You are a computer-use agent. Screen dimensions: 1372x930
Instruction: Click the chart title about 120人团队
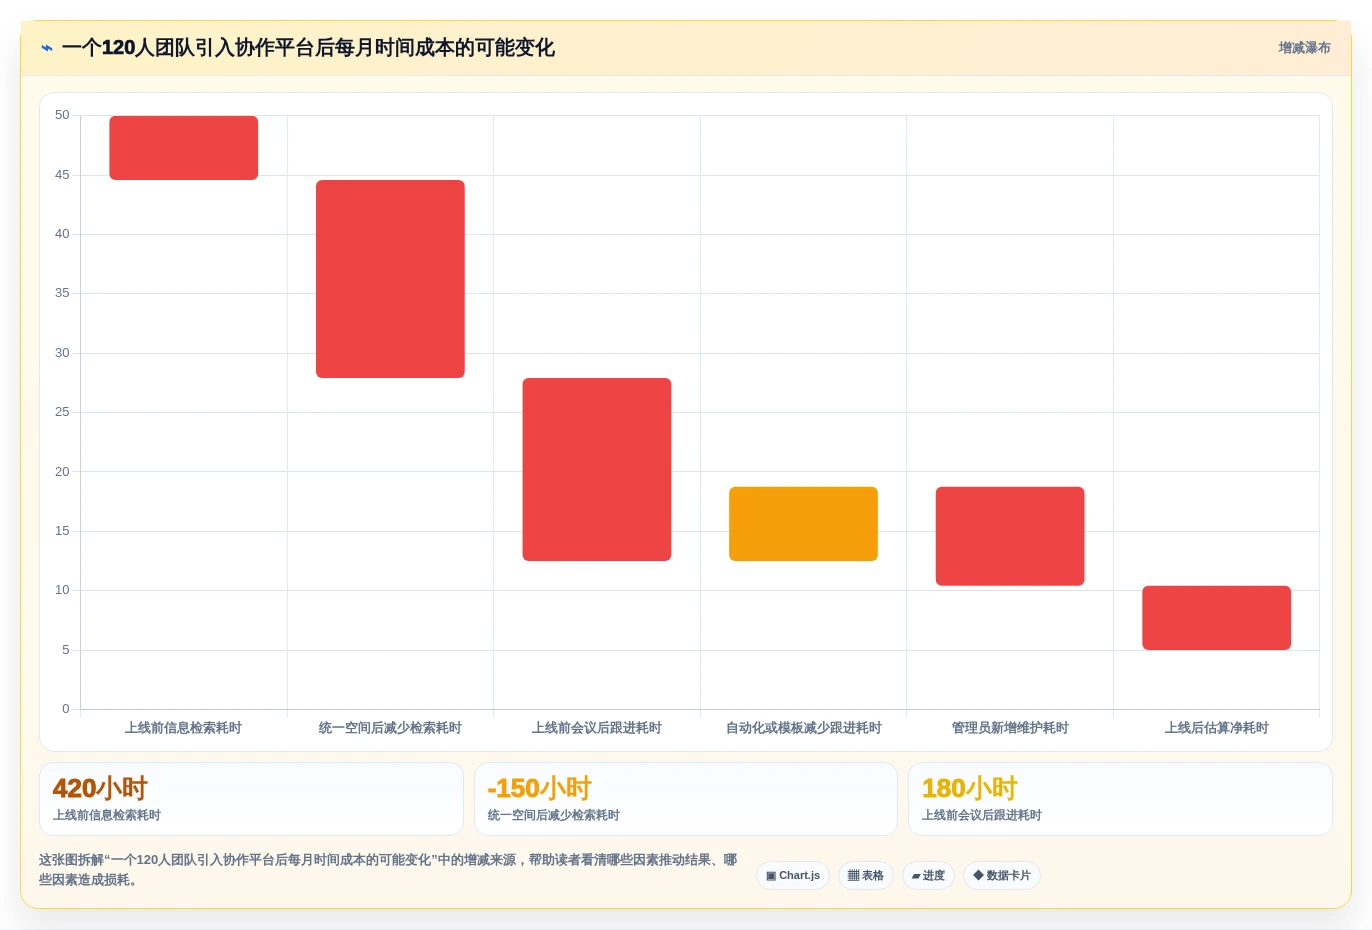[308, 48]
